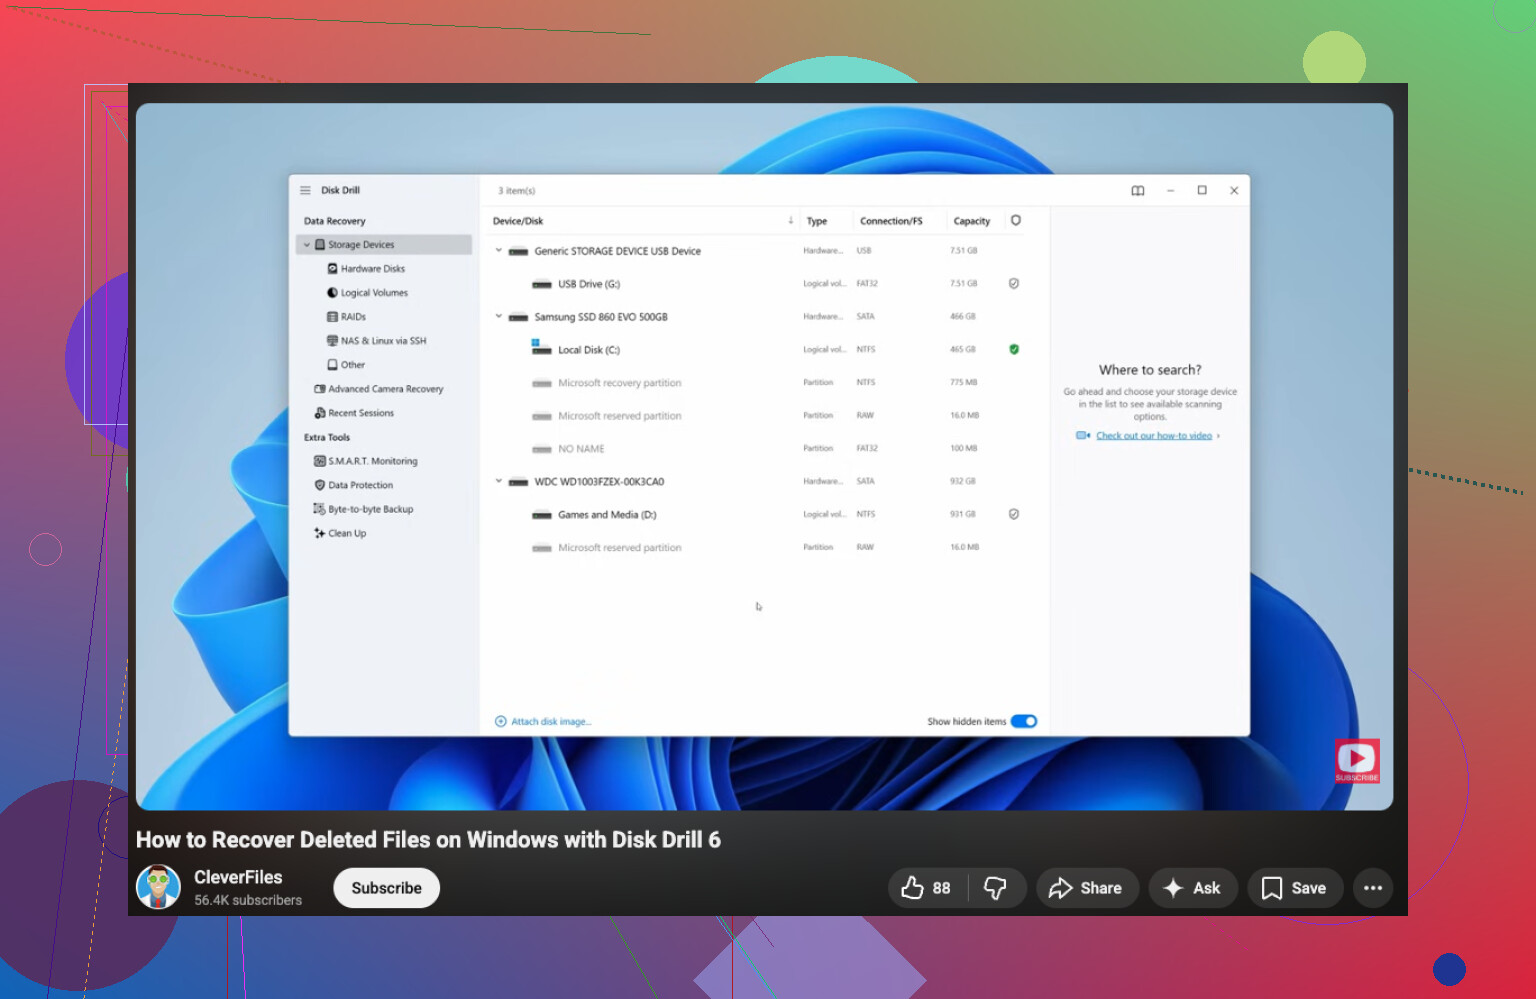
Task: Select Logical Volumes in the sidebar
Action: pos(367,293)
